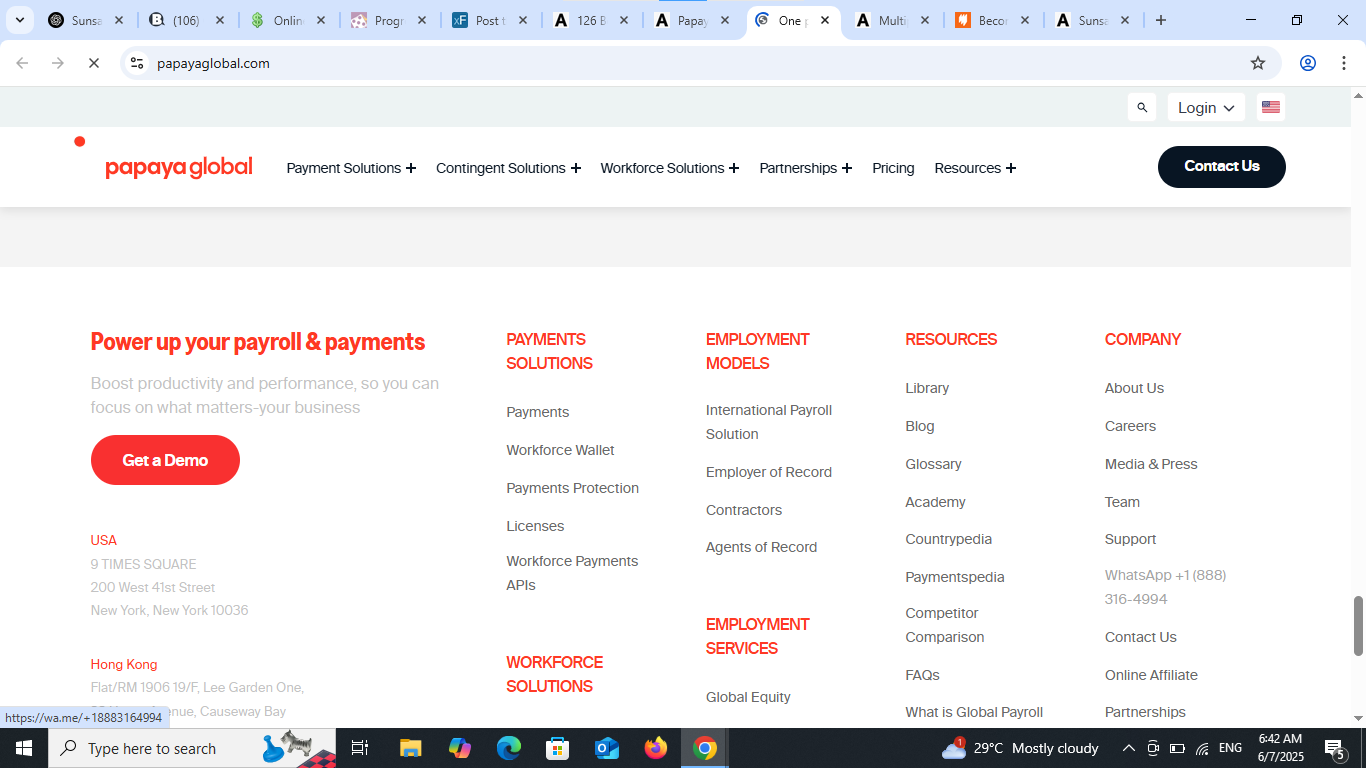This screenshot has height=768, width=1366.
Task: Open Agents of Record link
Action: coord(761,547)
